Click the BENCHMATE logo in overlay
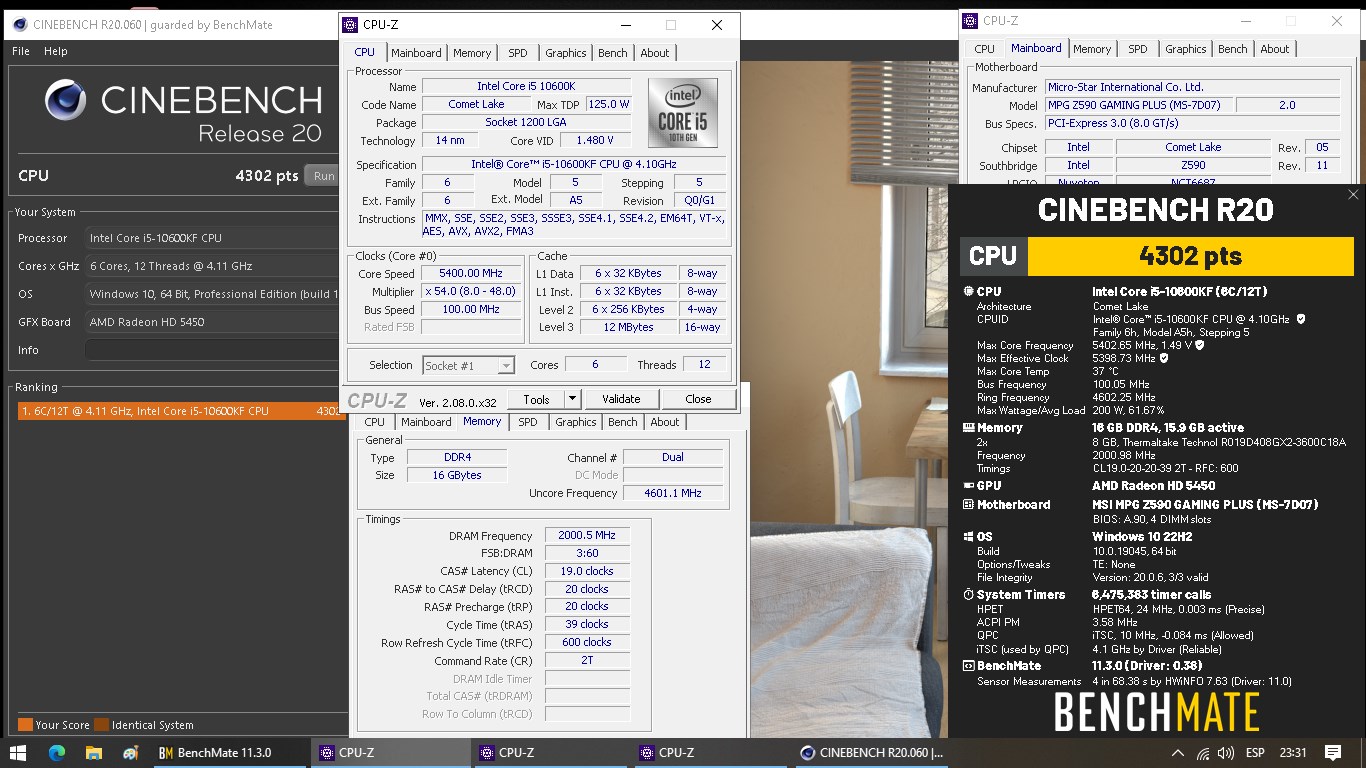 (1157, 712)
